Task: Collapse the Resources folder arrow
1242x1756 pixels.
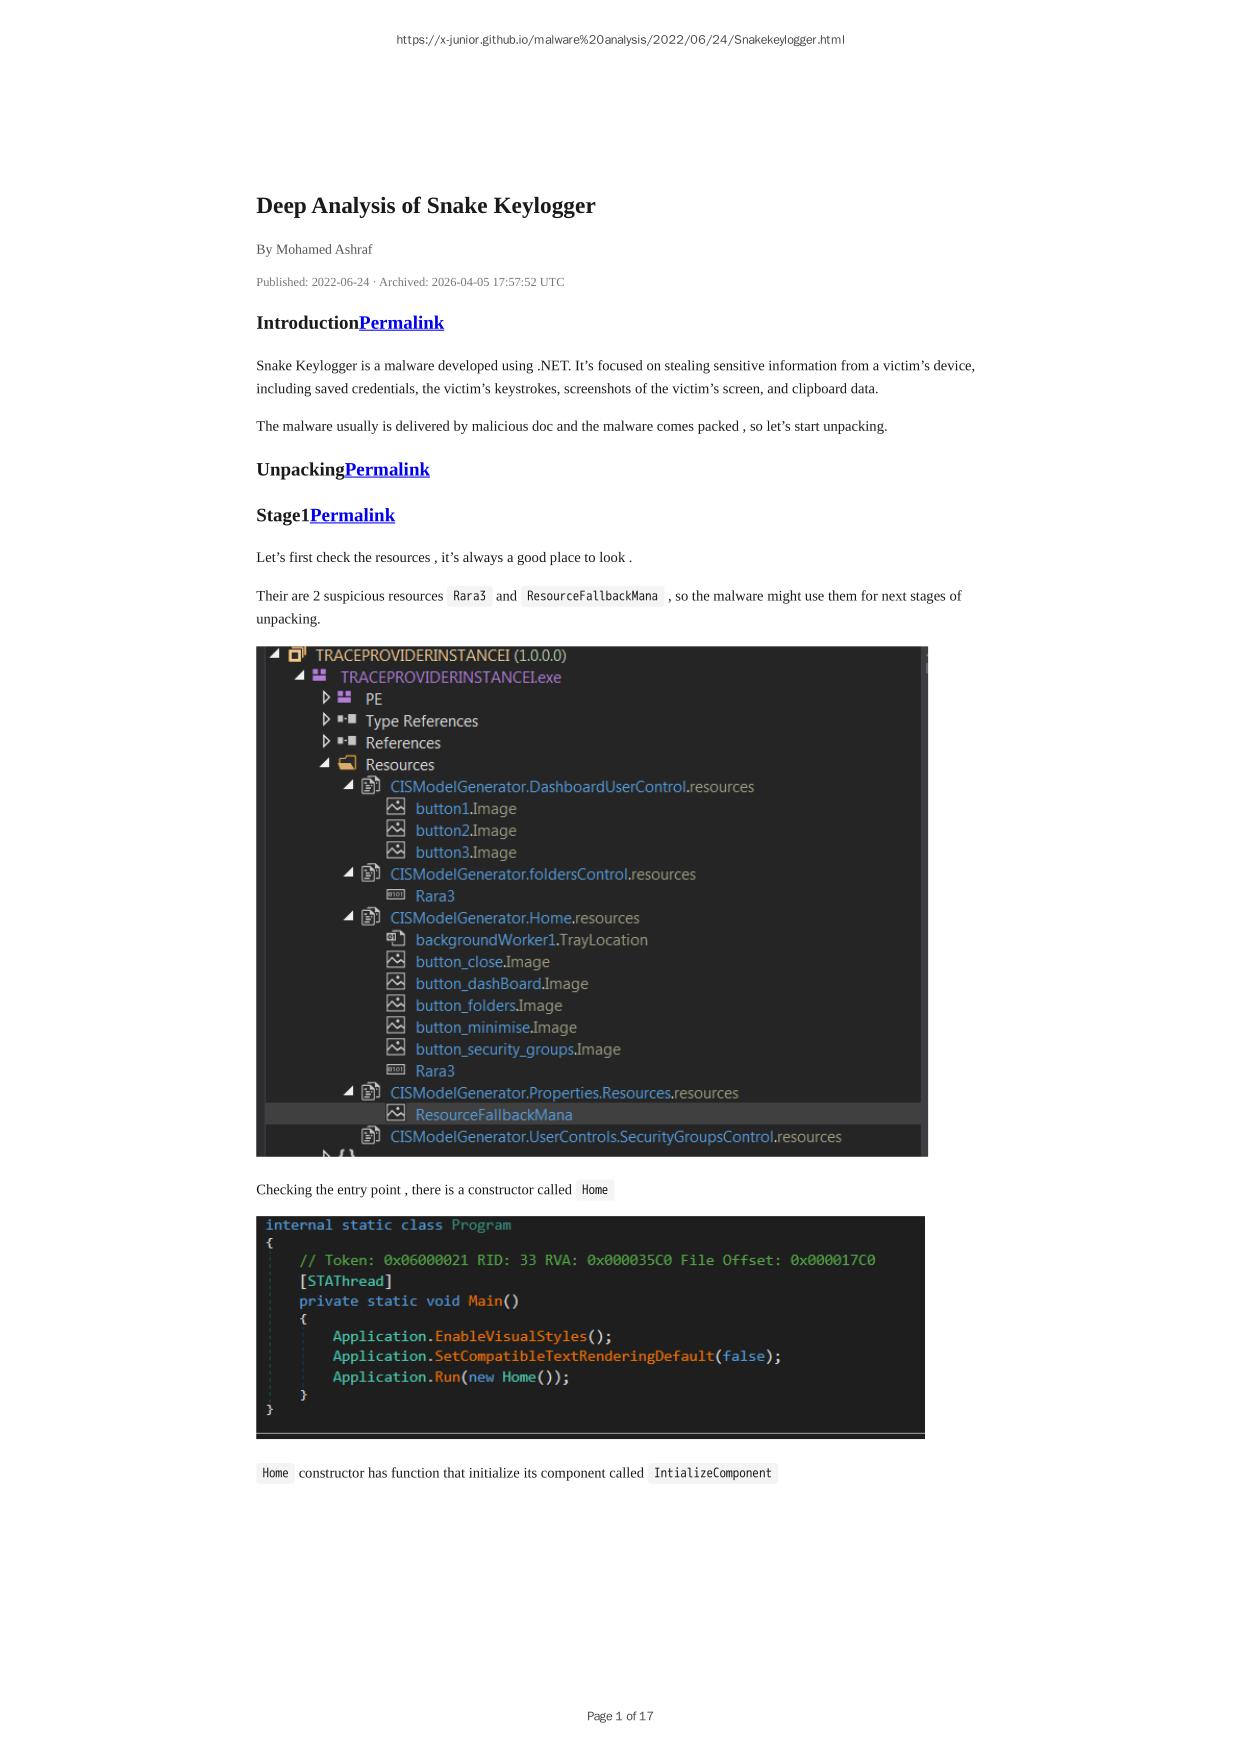Action: point(325,764)
